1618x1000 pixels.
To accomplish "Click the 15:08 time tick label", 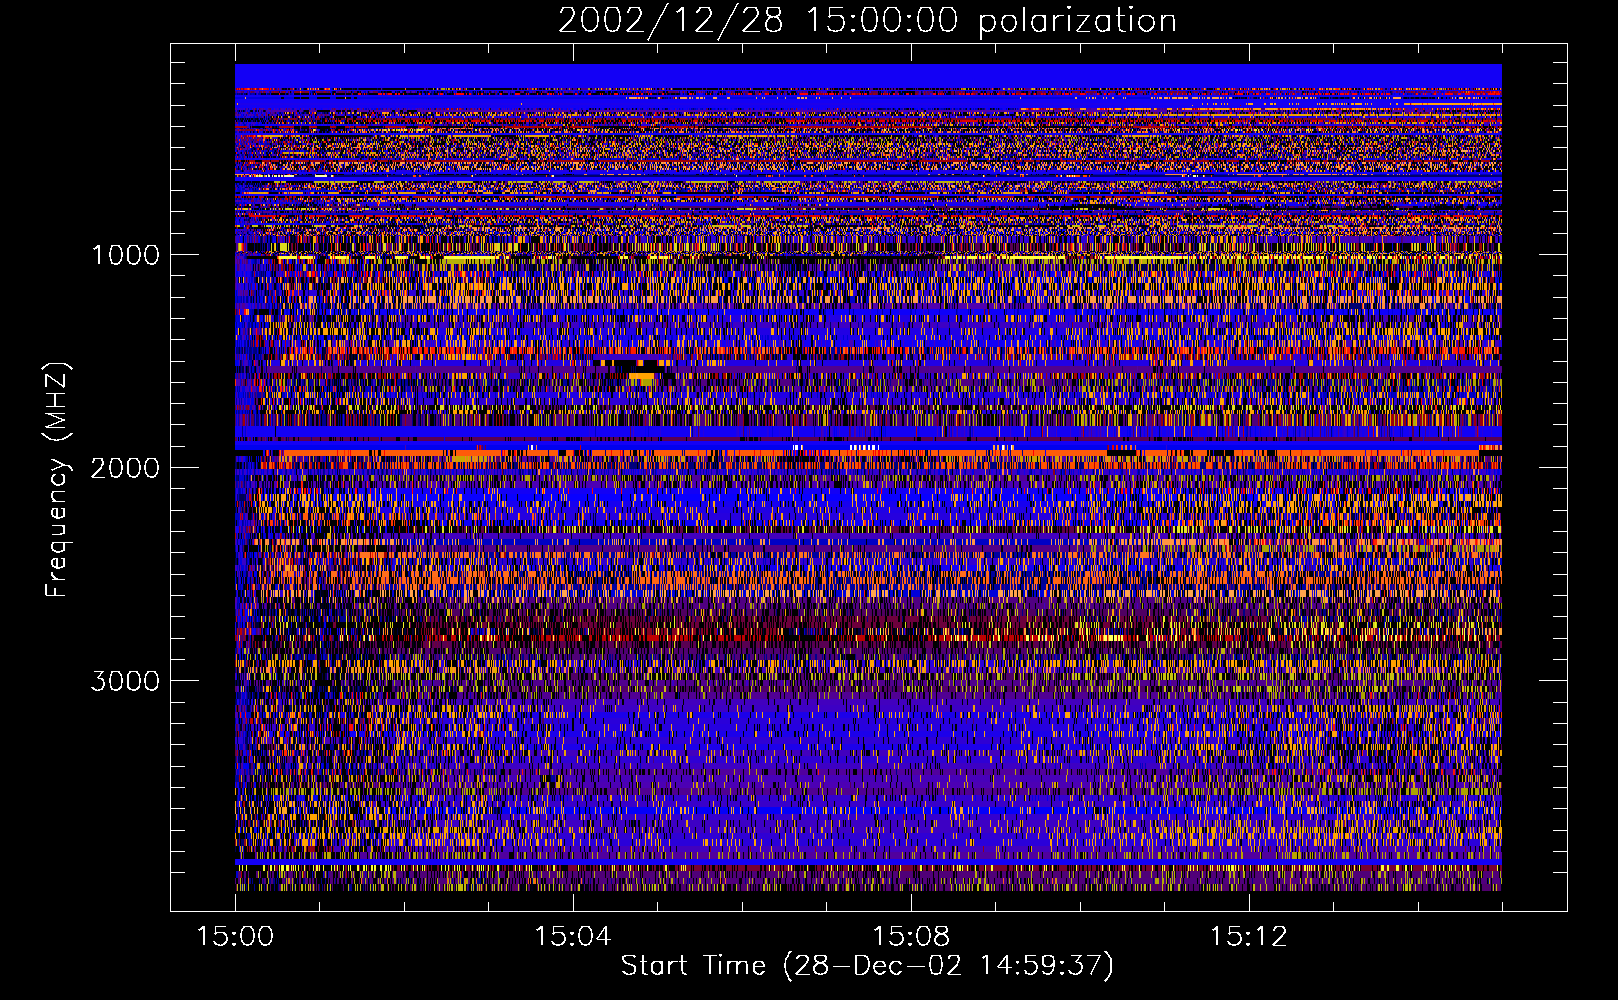I will [910, 937].
